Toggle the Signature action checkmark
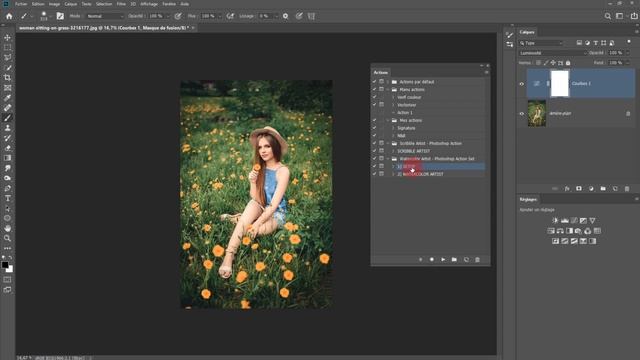 click(374, 128)
